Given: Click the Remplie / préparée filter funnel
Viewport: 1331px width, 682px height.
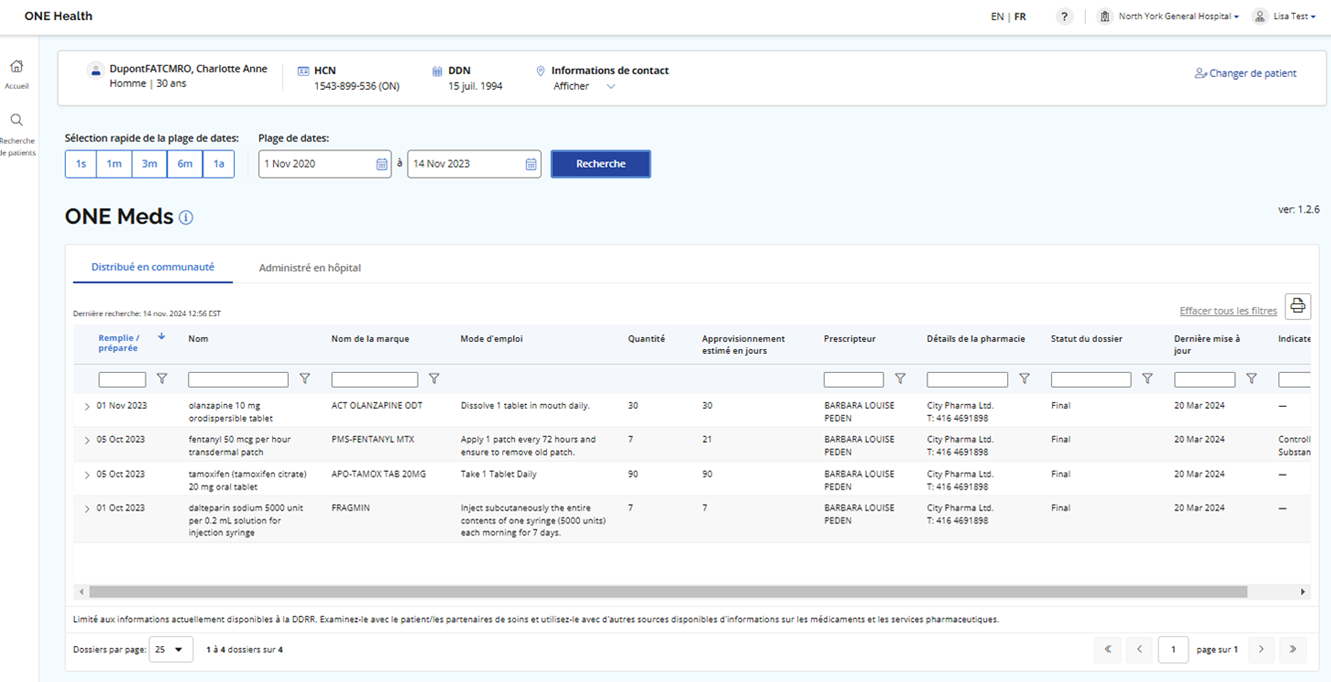Looking at the screenshot, I should [162, 379].
